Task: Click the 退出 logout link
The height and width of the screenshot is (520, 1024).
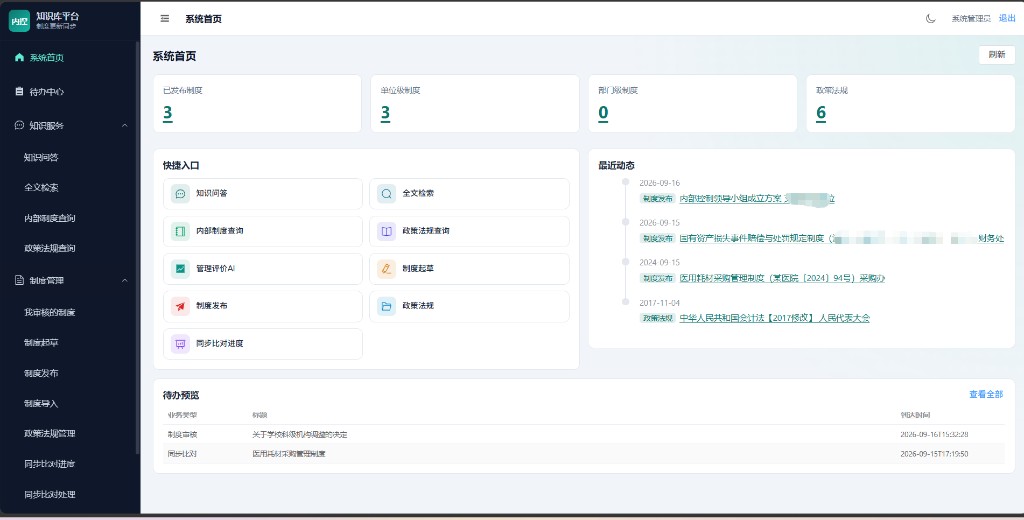Action: [1007, 18]
